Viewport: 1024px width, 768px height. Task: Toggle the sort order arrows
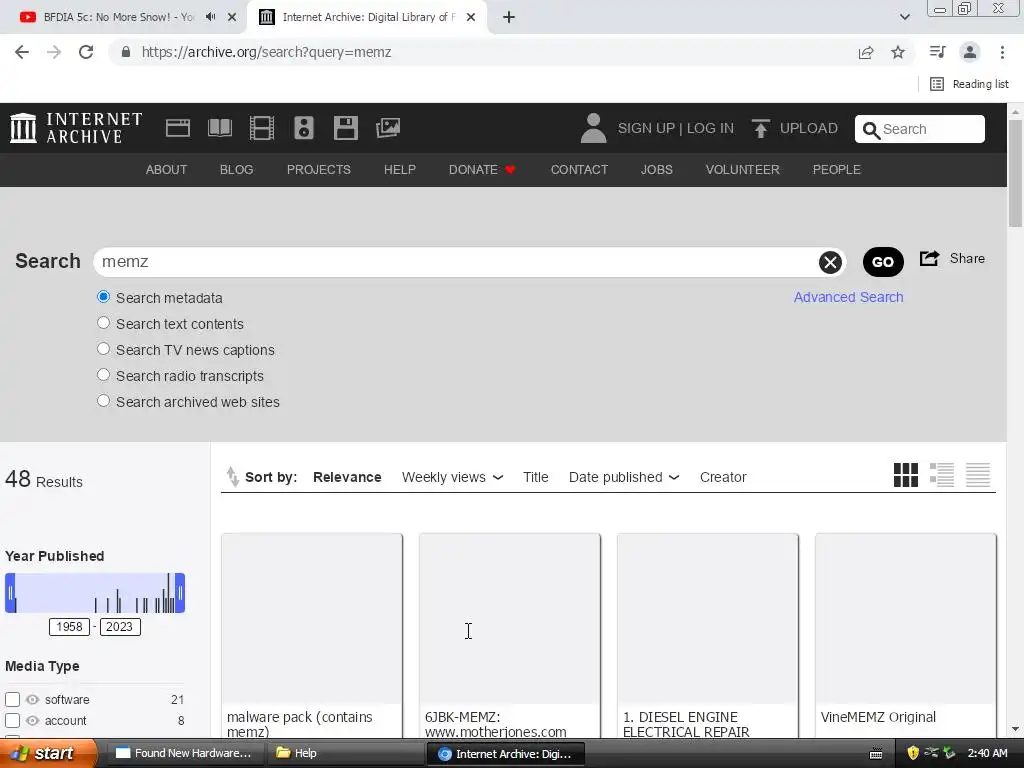coord(232,477)
